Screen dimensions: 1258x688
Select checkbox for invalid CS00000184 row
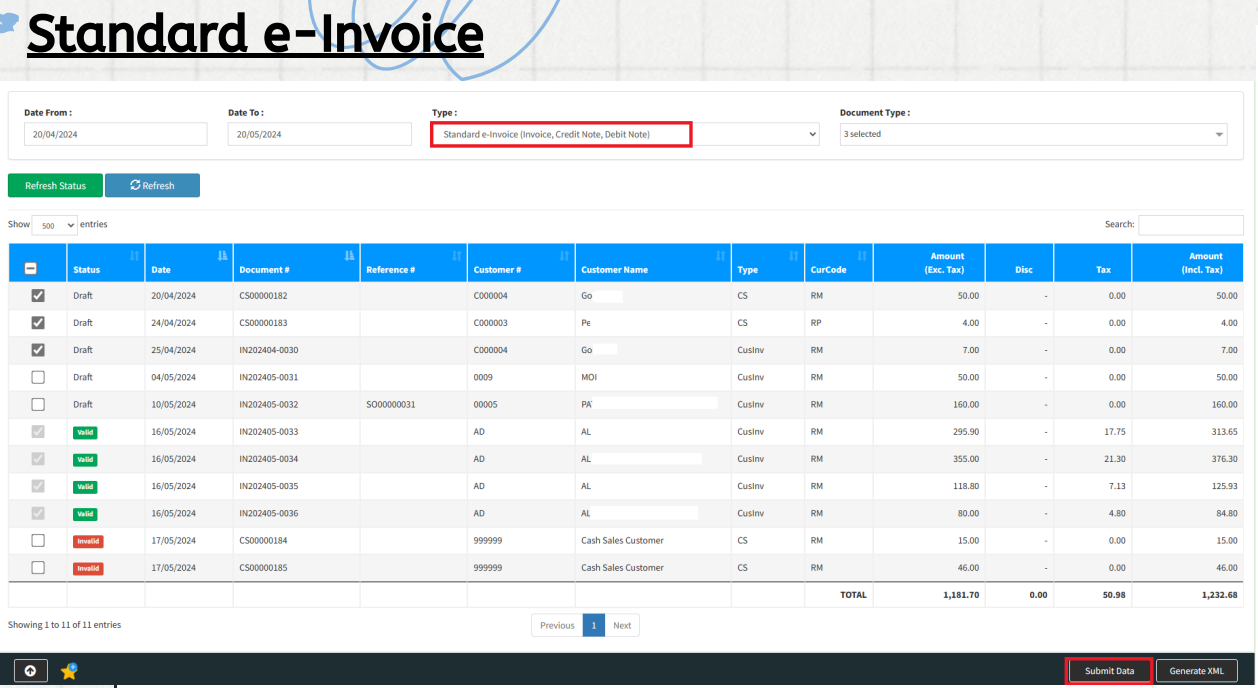pos(38,540)
